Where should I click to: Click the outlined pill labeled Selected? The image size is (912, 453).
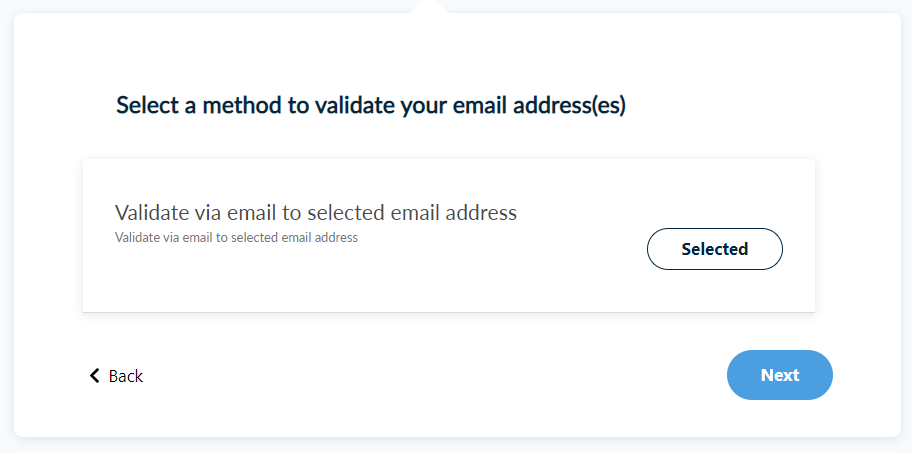[715, 249]
